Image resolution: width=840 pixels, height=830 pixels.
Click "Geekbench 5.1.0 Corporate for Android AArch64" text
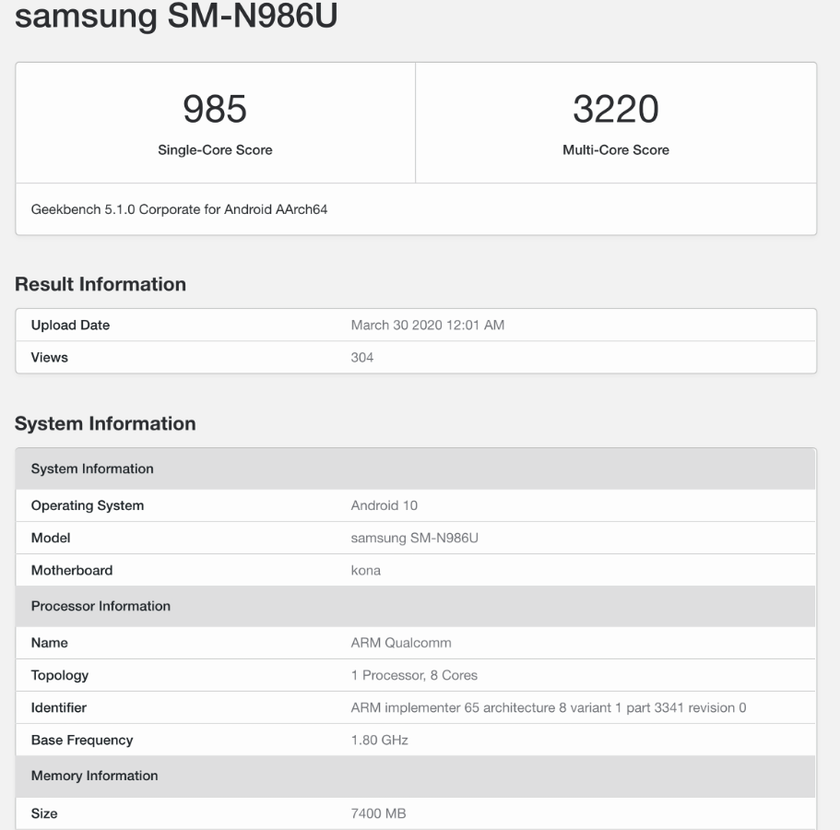click(x=179, y=210)
